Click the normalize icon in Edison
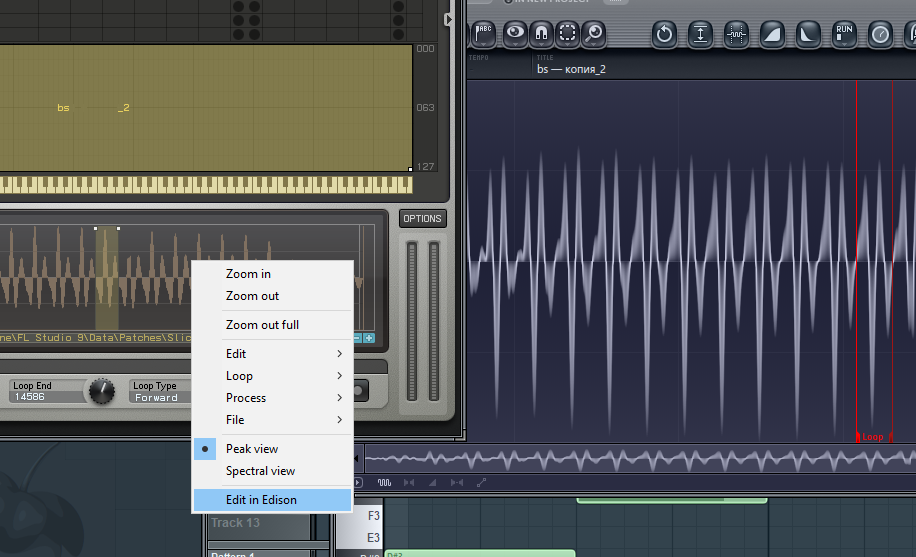The width and height of the screenshot is (916, 557). 700,34
